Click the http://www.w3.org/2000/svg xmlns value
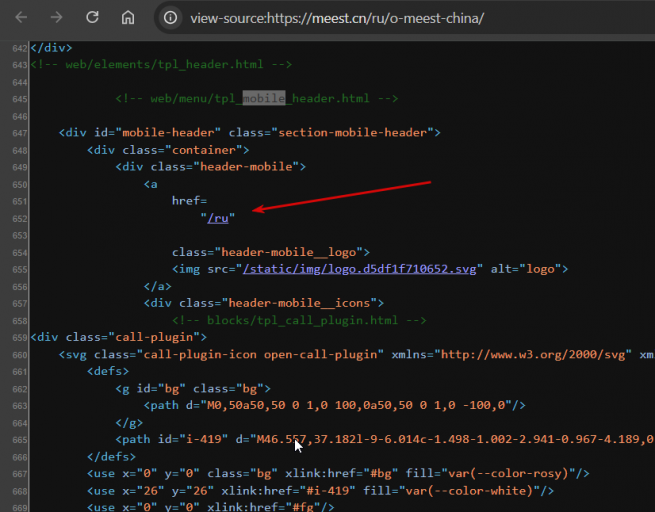Screen dimensions: 655x512 tap(533, 355)
